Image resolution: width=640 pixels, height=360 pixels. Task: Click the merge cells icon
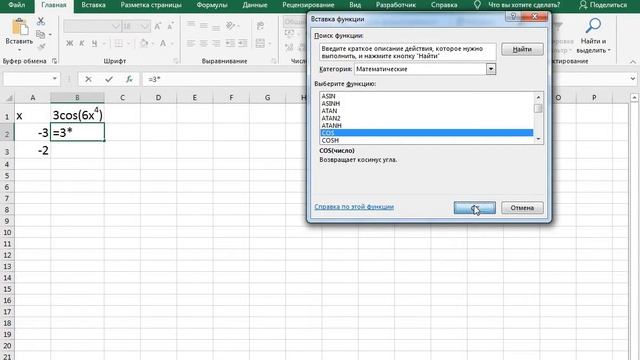tap(260, 43)
